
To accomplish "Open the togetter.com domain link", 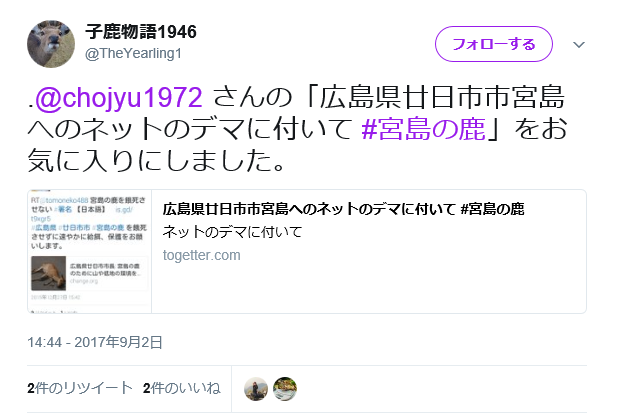I will (x=201, y=255).
